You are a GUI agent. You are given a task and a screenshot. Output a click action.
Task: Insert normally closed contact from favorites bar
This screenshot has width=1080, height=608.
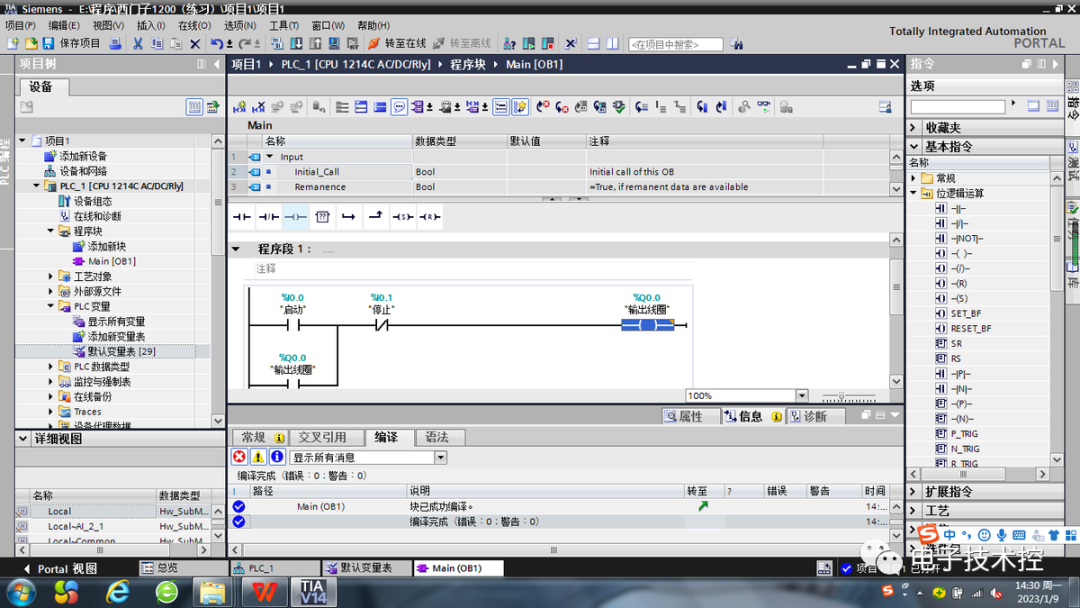pyautogui.click(x=269, y=217)
